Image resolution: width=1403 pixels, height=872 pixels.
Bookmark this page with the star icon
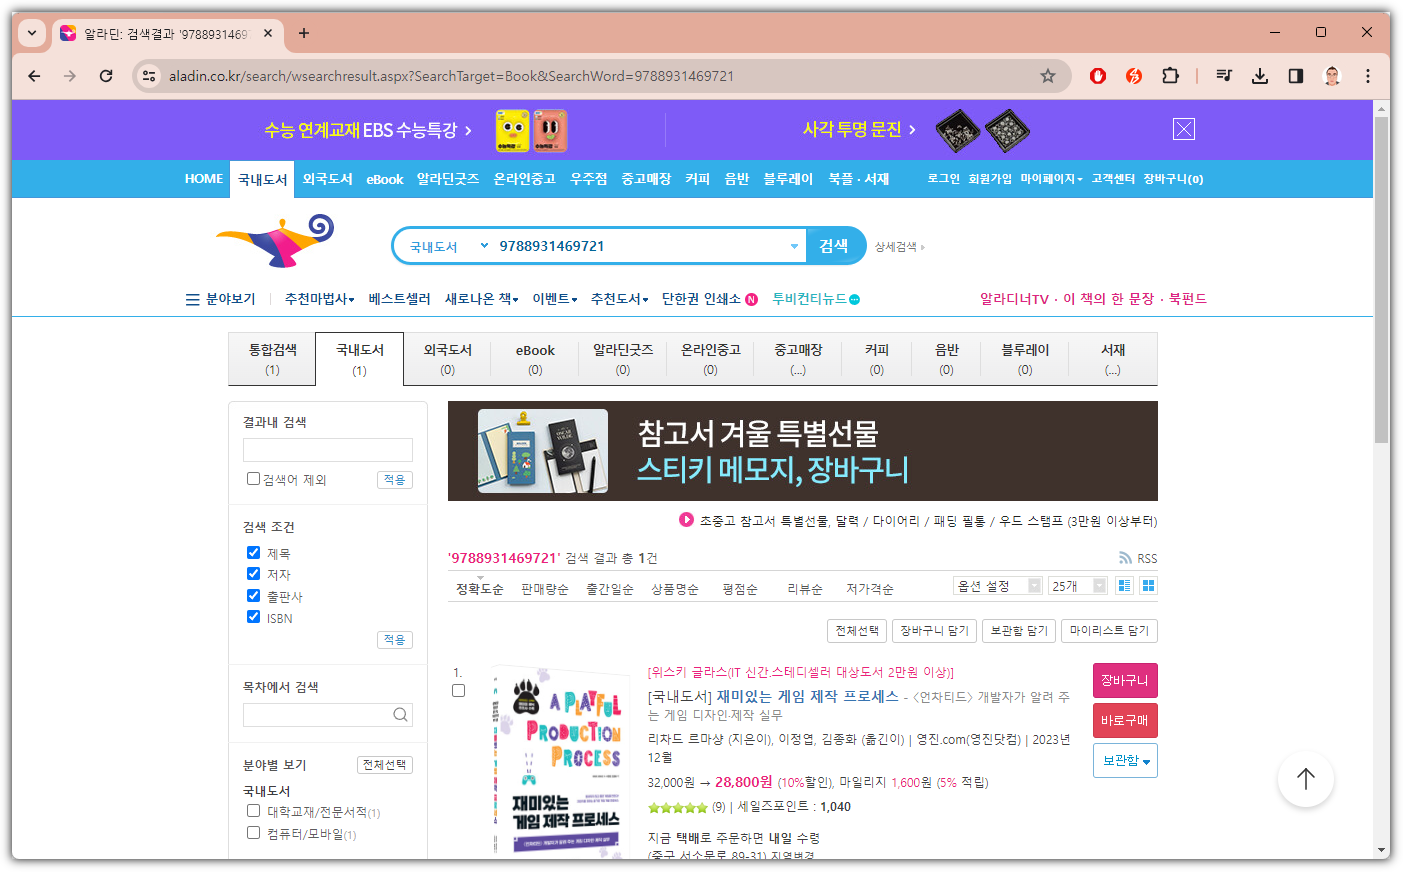click(x=1048, y=76)
